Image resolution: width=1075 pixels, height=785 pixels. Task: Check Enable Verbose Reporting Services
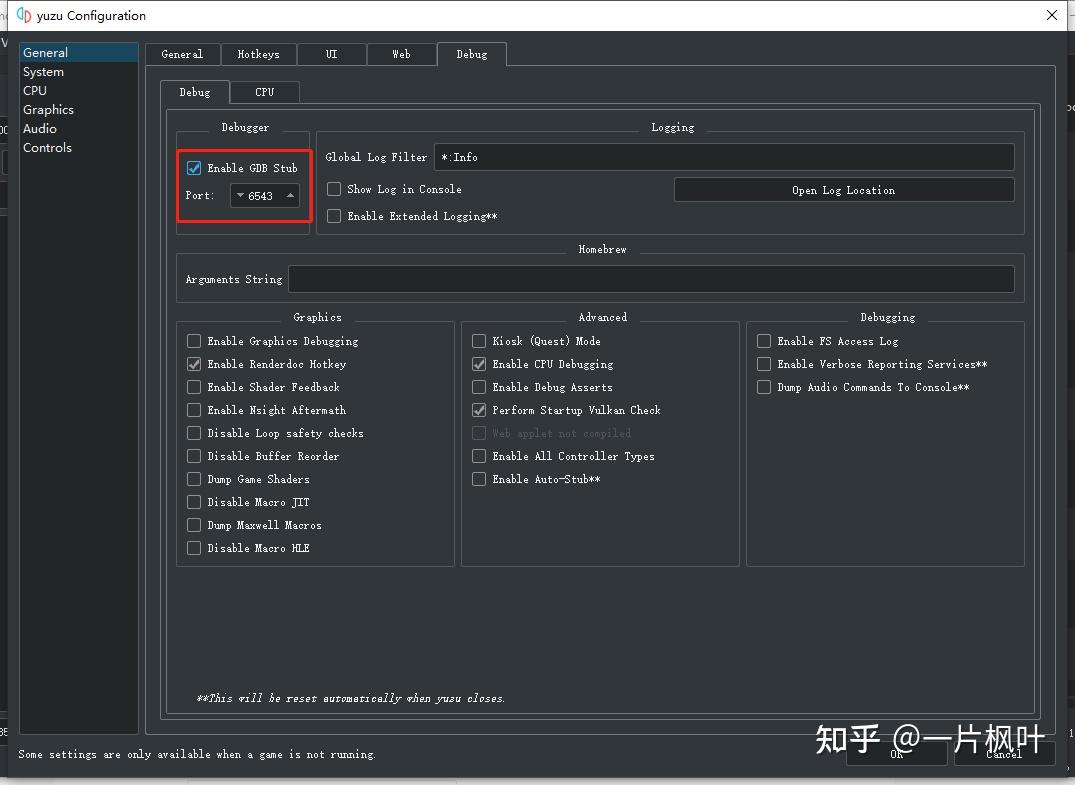764,364
